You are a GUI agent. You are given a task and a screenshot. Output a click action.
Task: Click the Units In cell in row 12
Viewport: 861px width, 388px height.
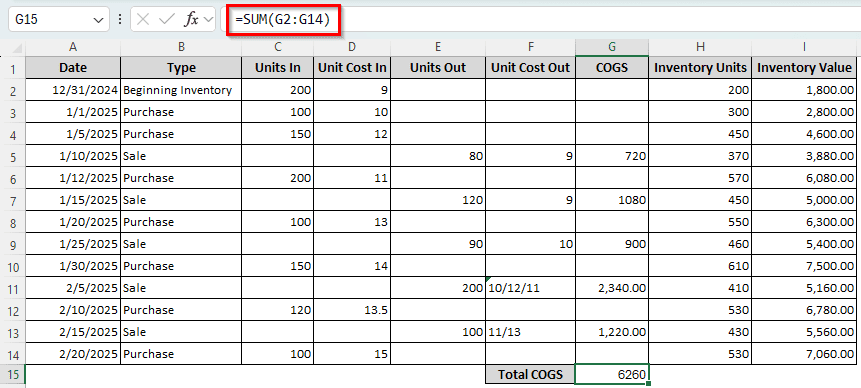click(x=278, y=310)
